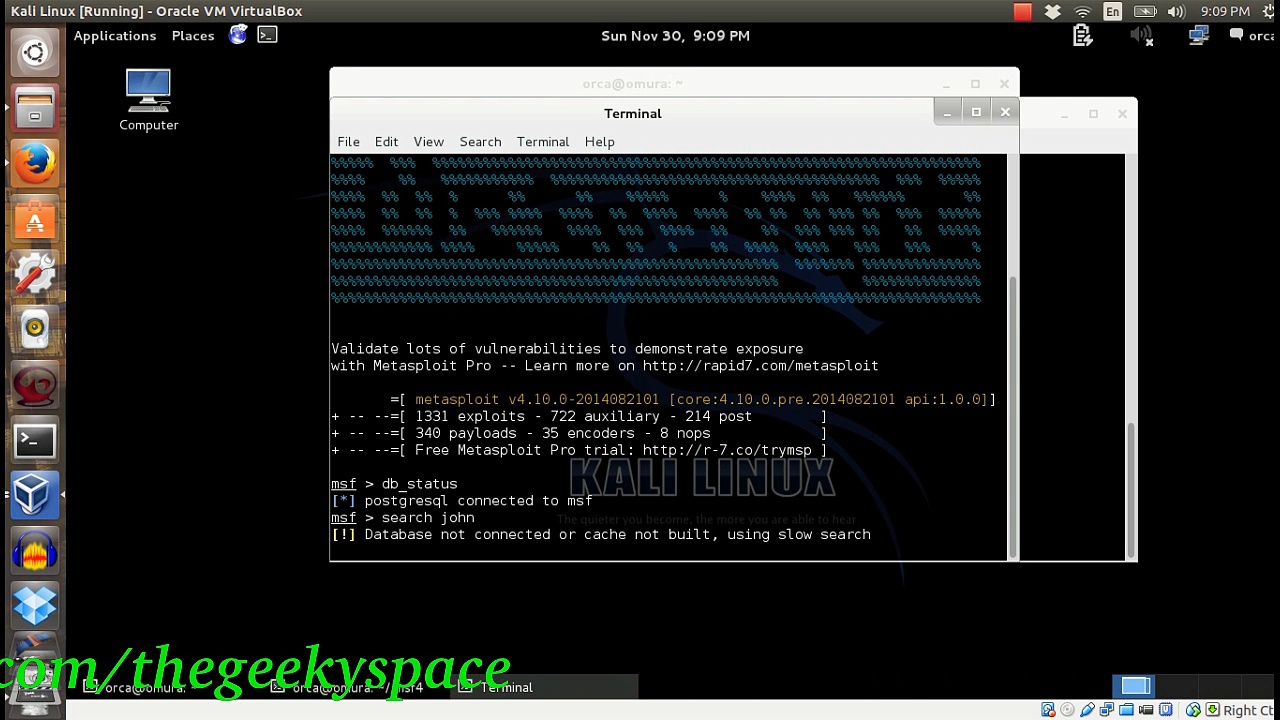This screenshot has width=1280, height=720.
Task: Click the rapid7.com/metasploit URL text
Action: [760, 366]
